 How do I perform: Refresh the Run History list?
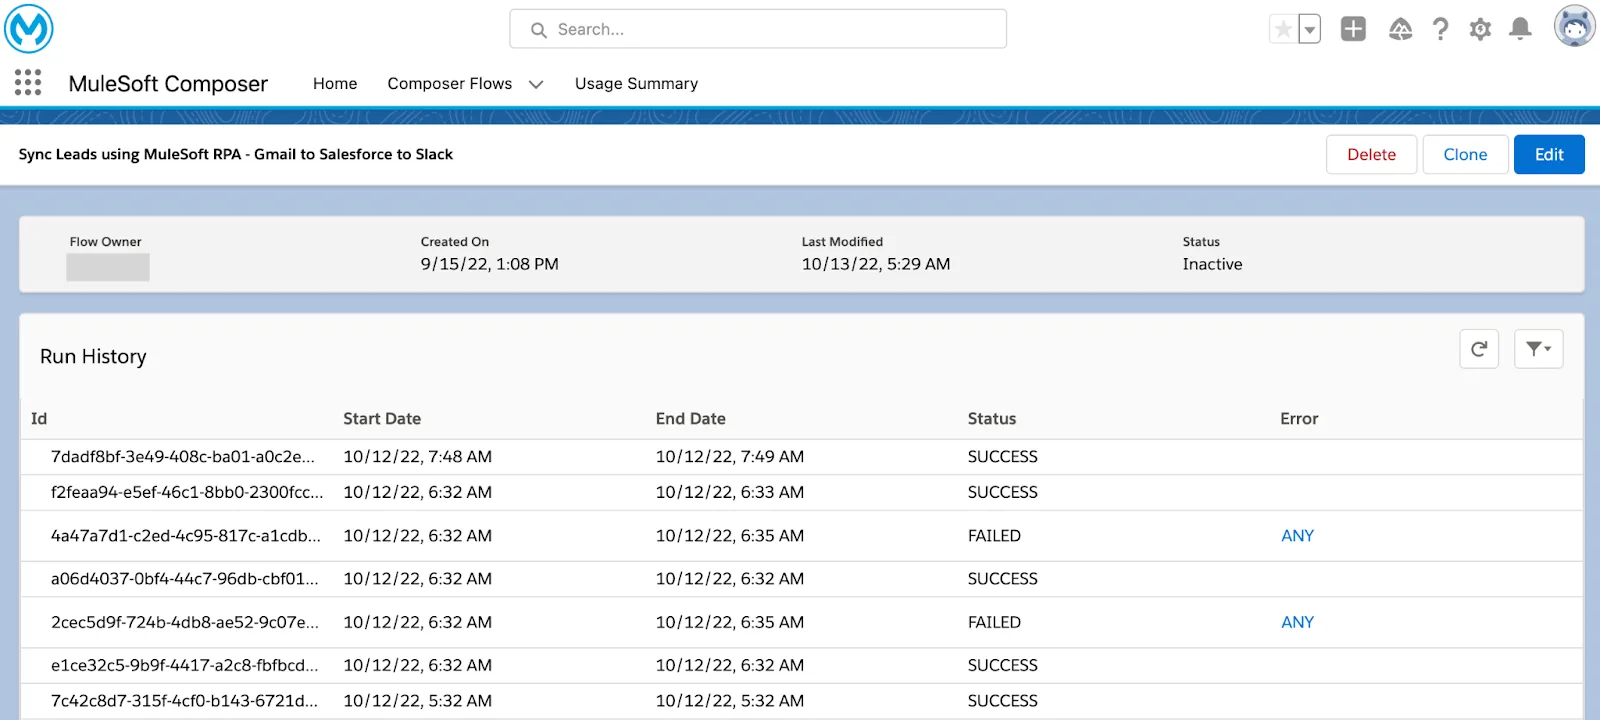click(x=1479, y=349)
